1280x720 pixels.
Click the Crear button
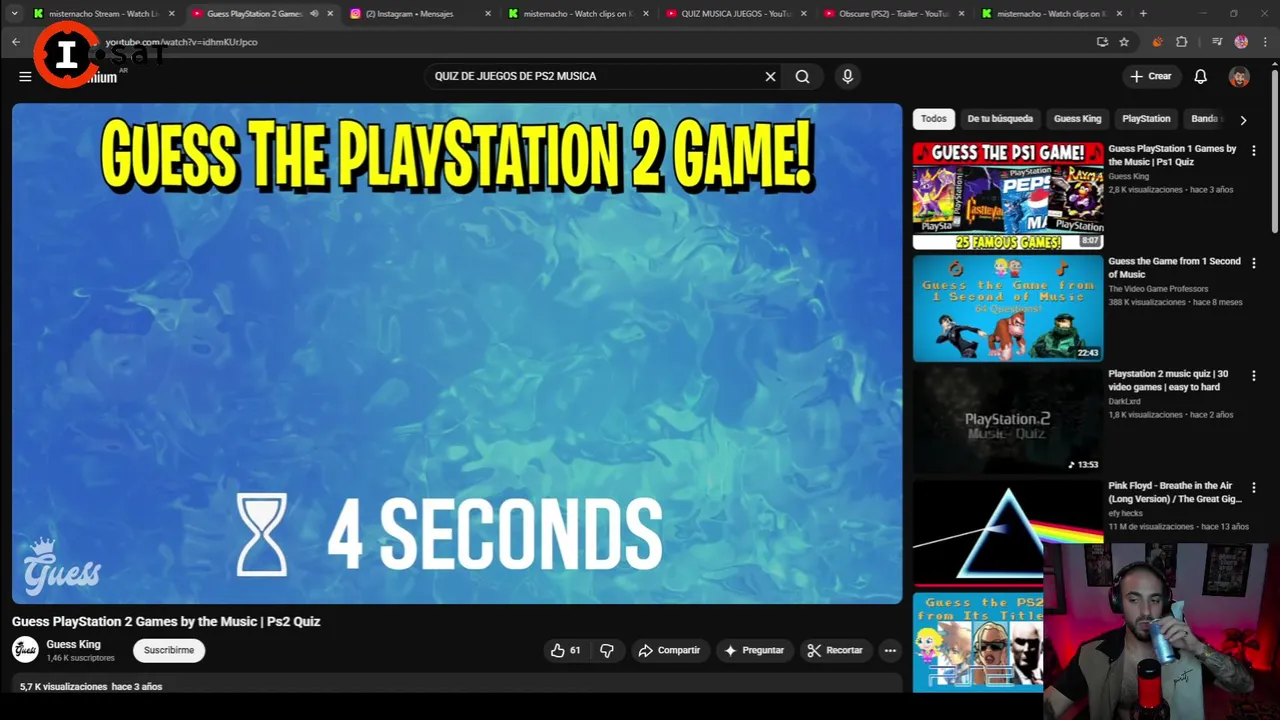pos(1150,76)
